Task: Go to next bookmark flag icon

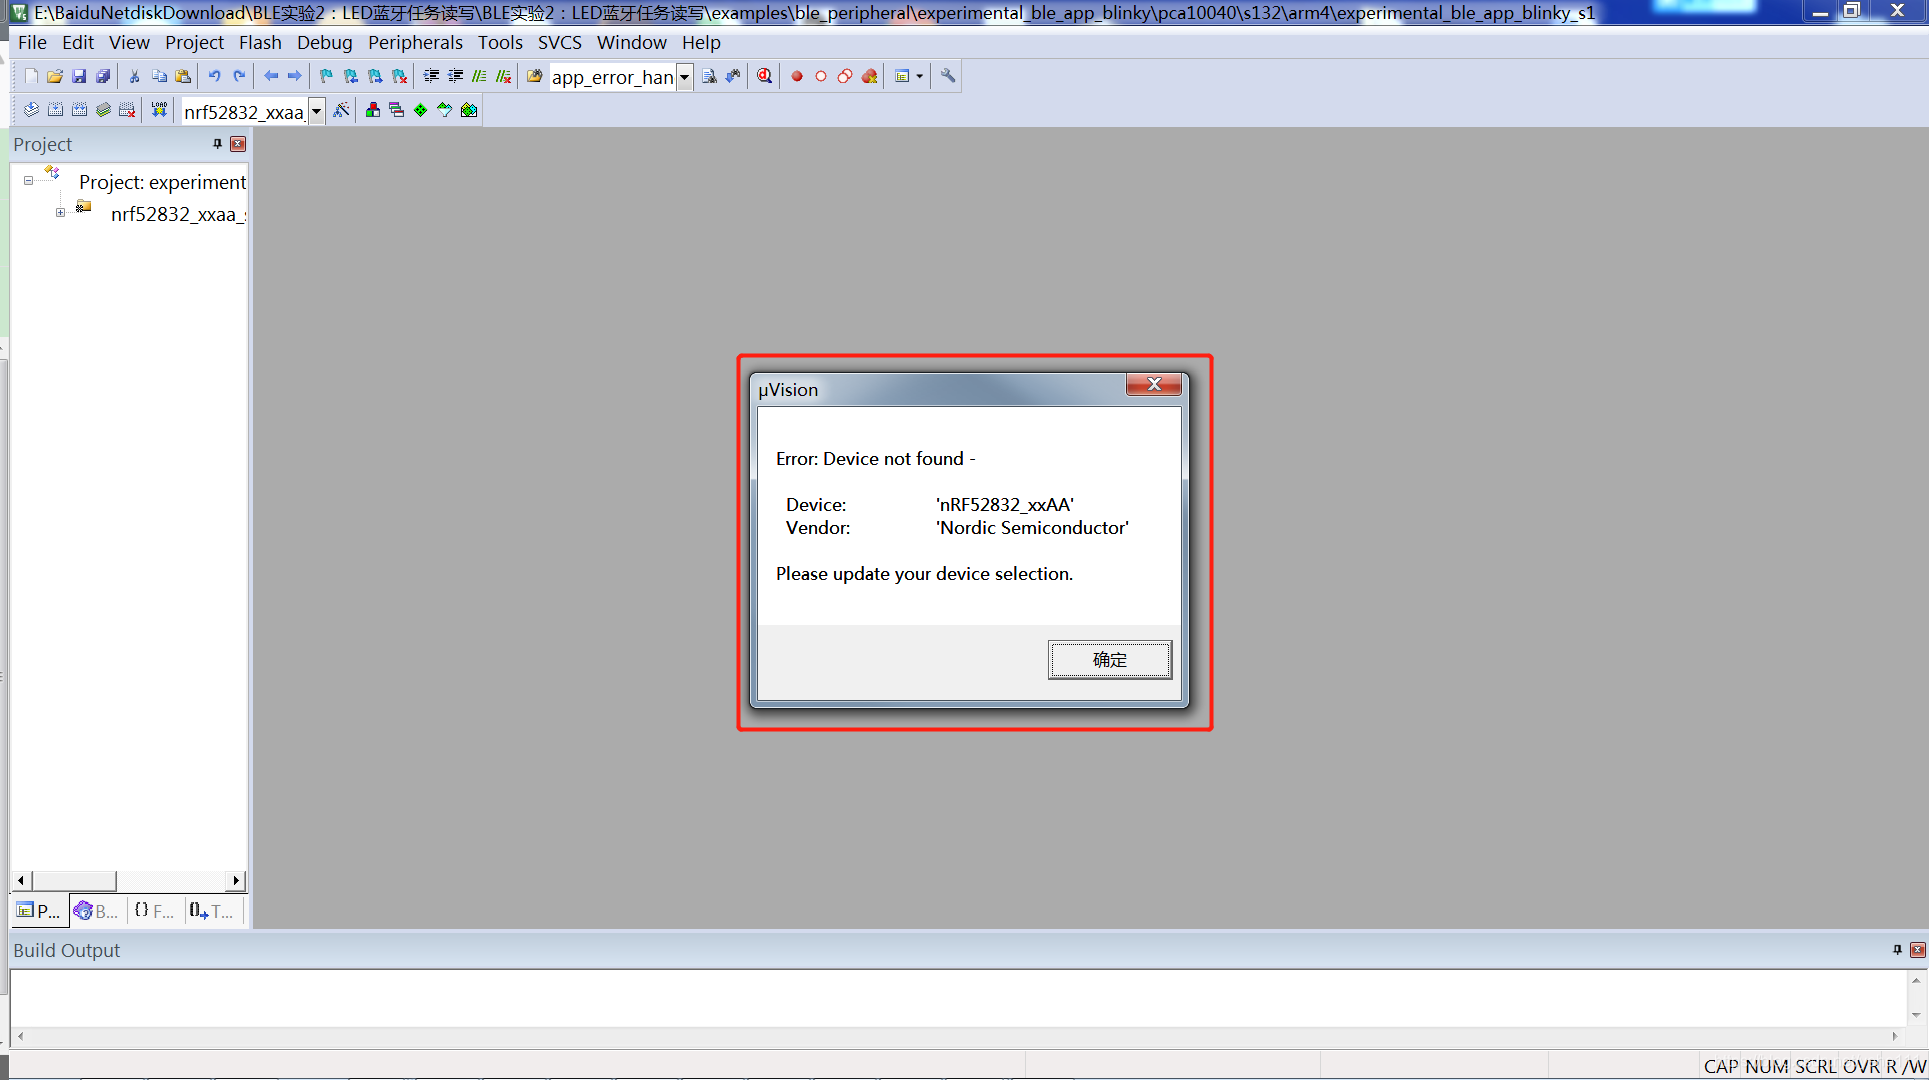Action: [375, 76]
